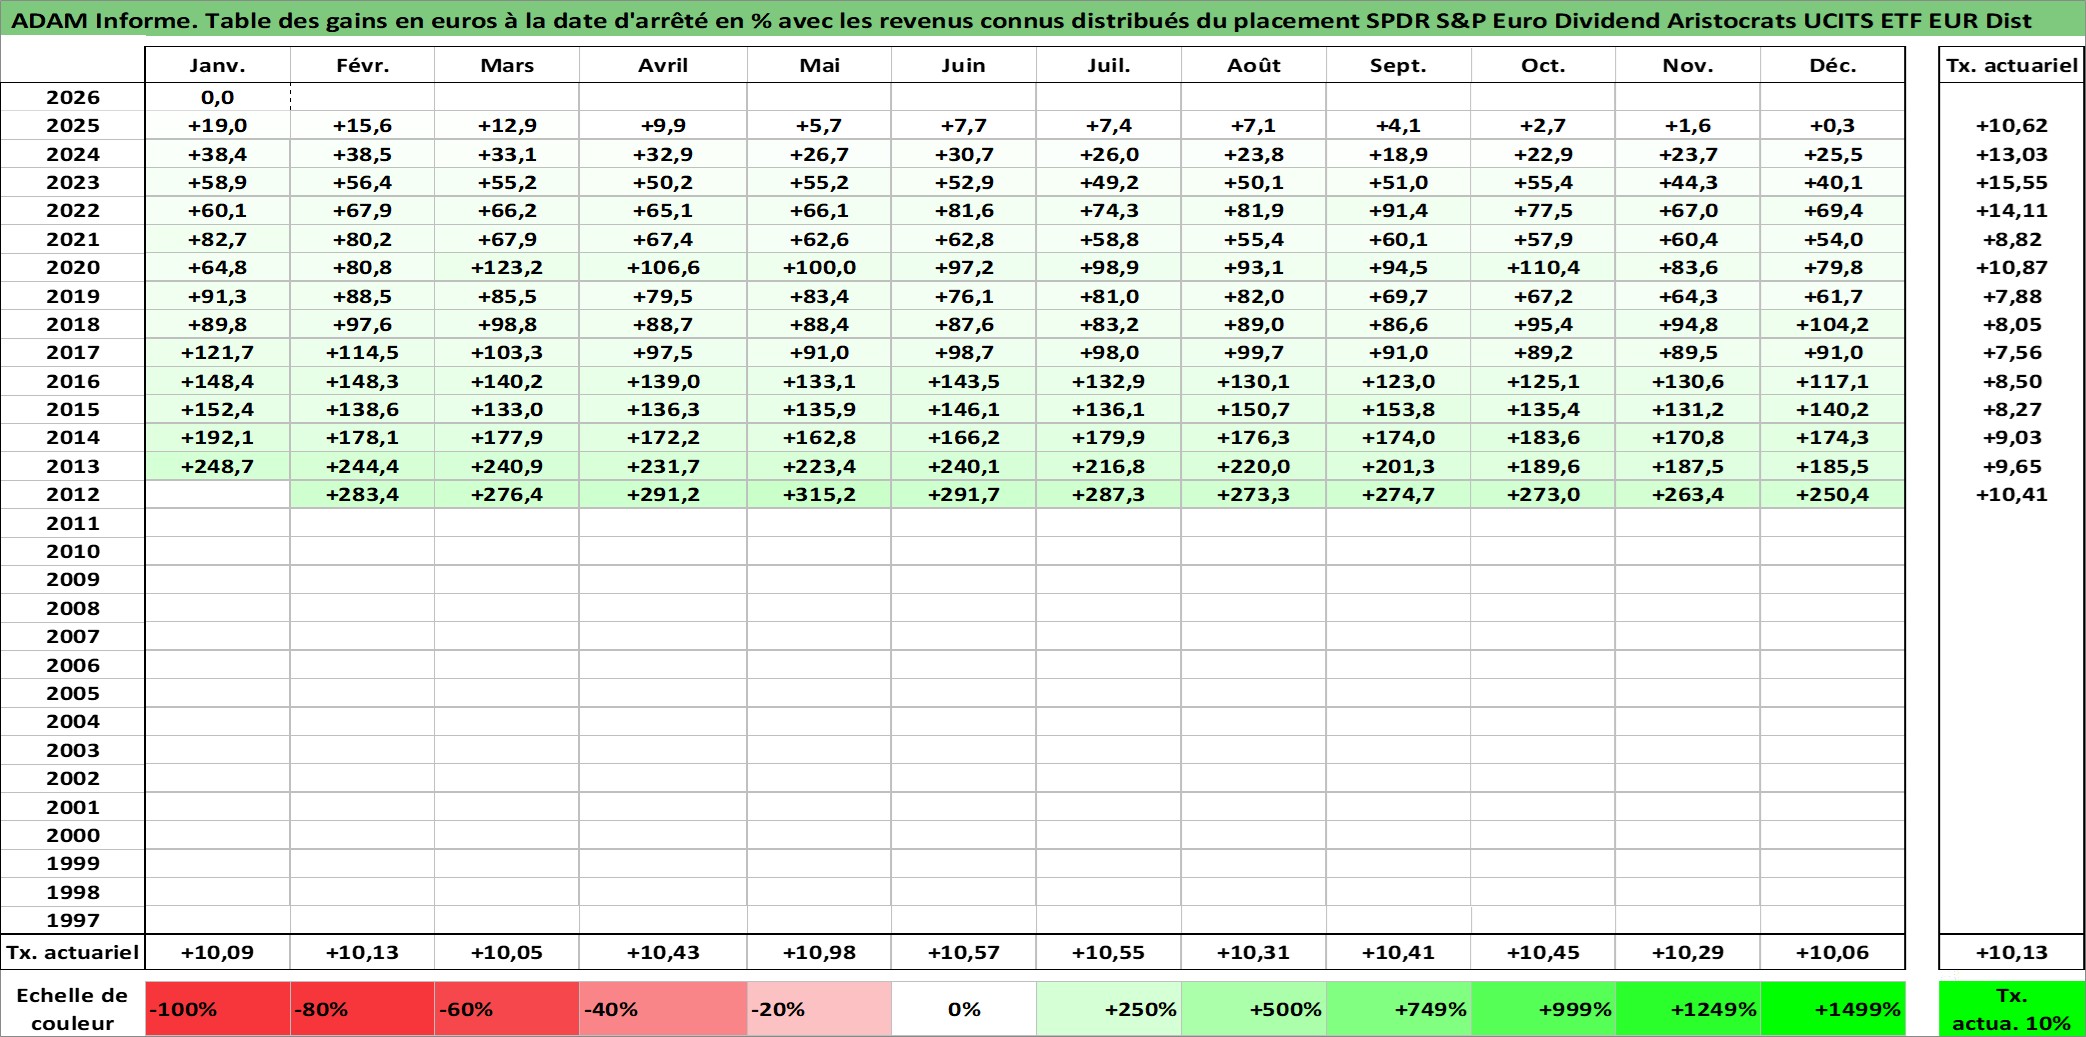This screenshot has height=1037, width=2086.
Task: Select the 1997 row label
Action: point(73,920)
